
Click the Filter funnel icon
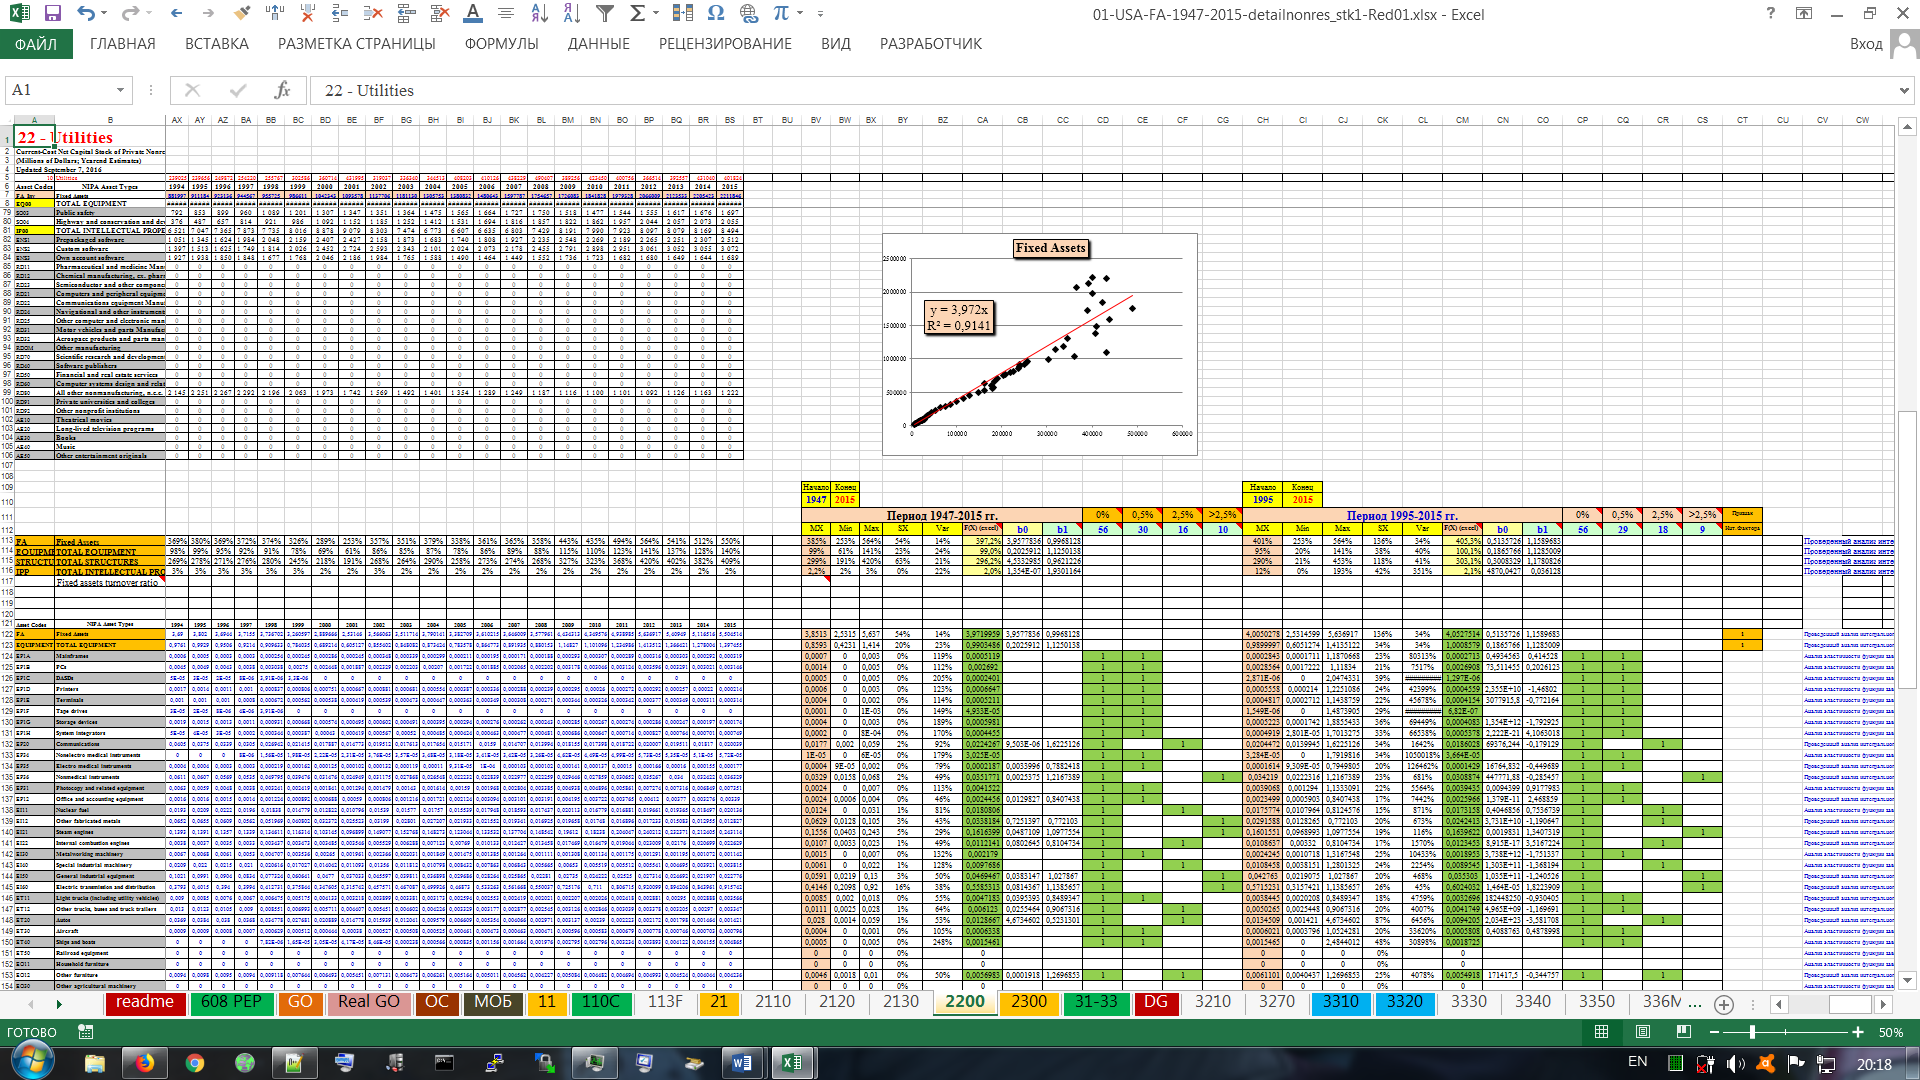(605, 14)
